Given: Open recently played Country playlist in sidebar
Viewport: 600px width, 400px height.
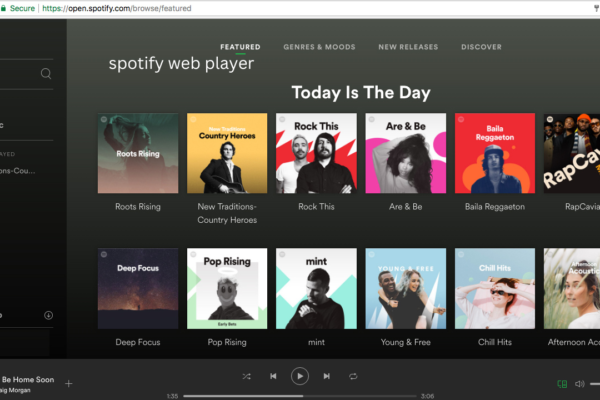Looking at the screenshot, I should click(x=18, y=171).
